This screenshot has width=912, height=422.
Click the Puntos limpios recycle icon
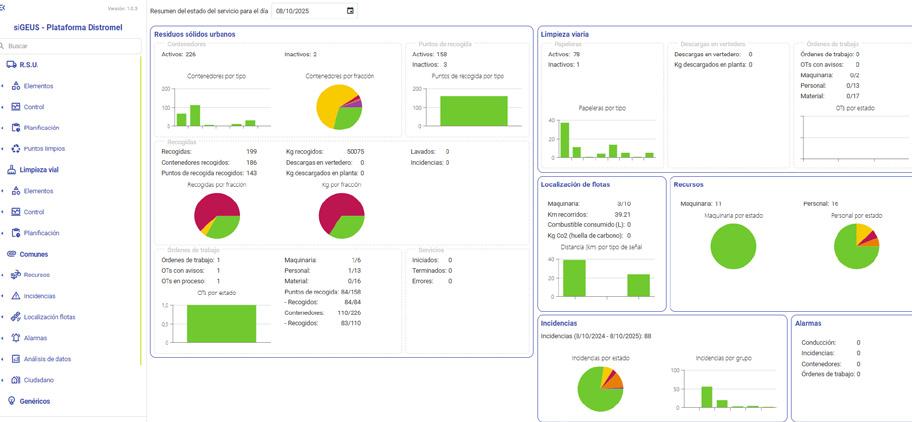(x=16, y=149)
